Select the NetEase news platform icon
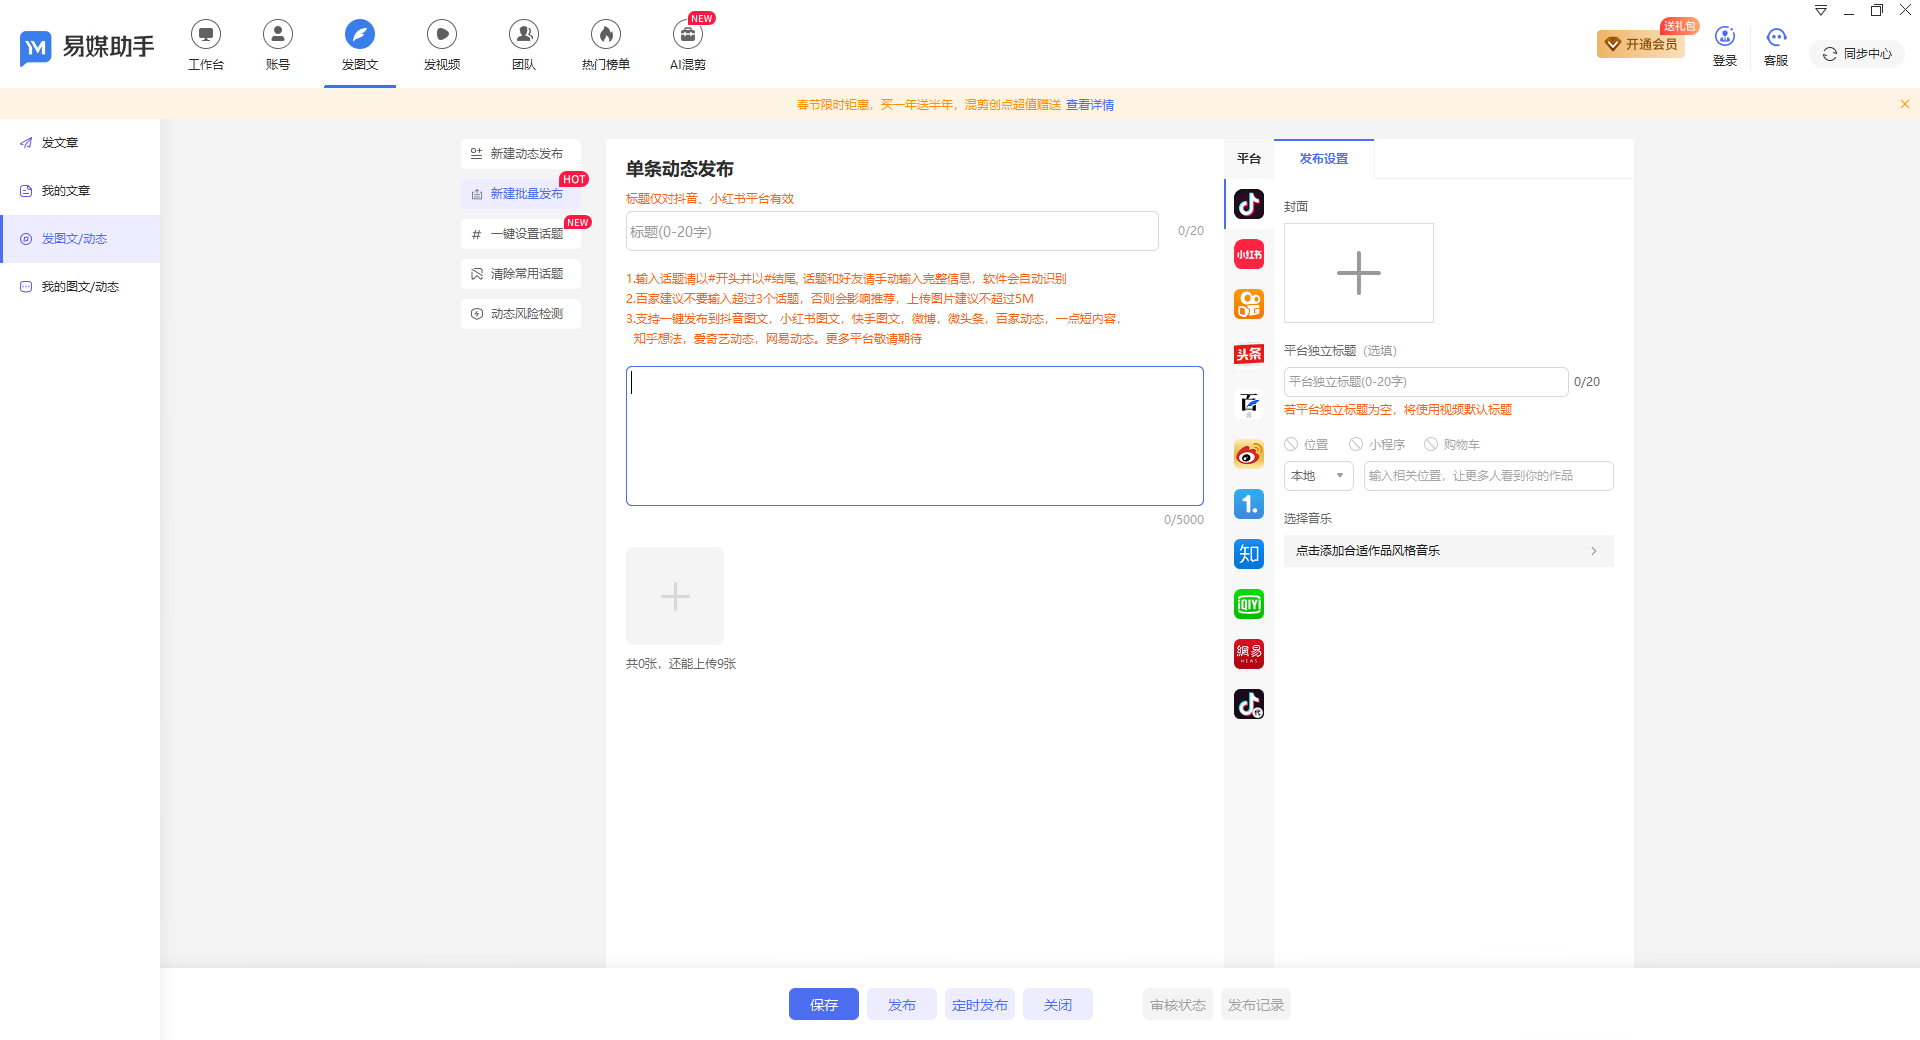The width and height of the screenshot is (1920, 1040). 1248,654
